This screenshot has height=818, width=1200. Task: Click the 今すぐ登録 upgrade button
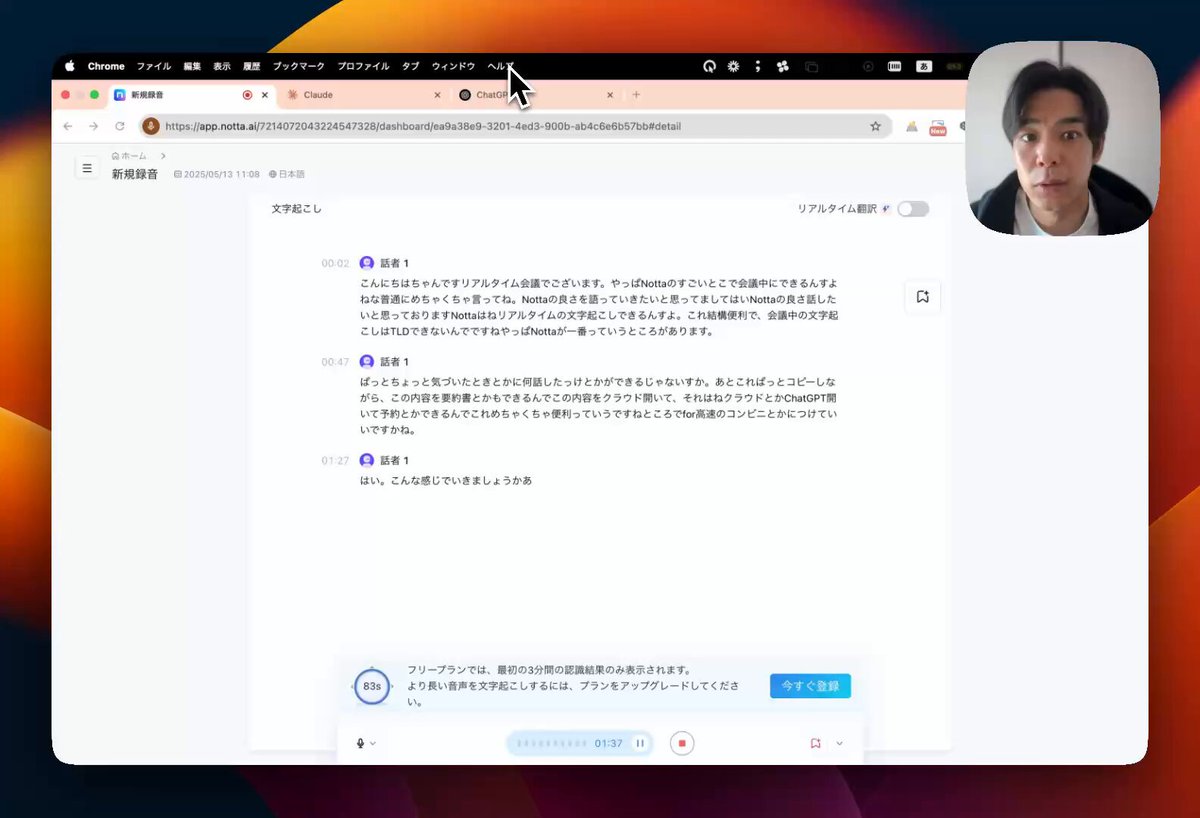point(810,686)
